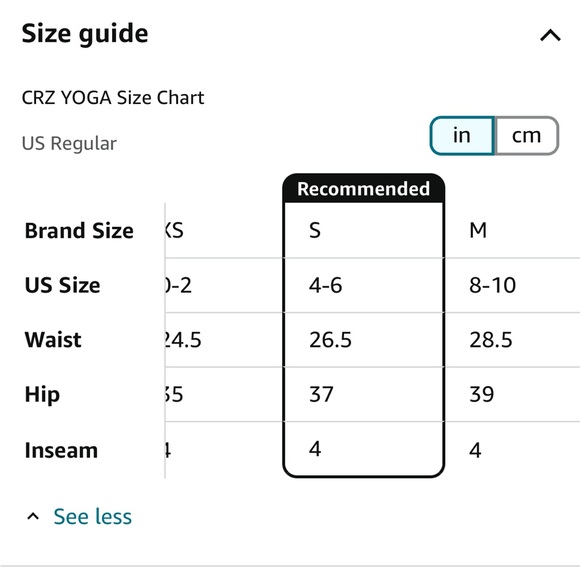Click the Brand Size row header
The image size is (580, 580).
pyautogui.click(x=79, y=231)
